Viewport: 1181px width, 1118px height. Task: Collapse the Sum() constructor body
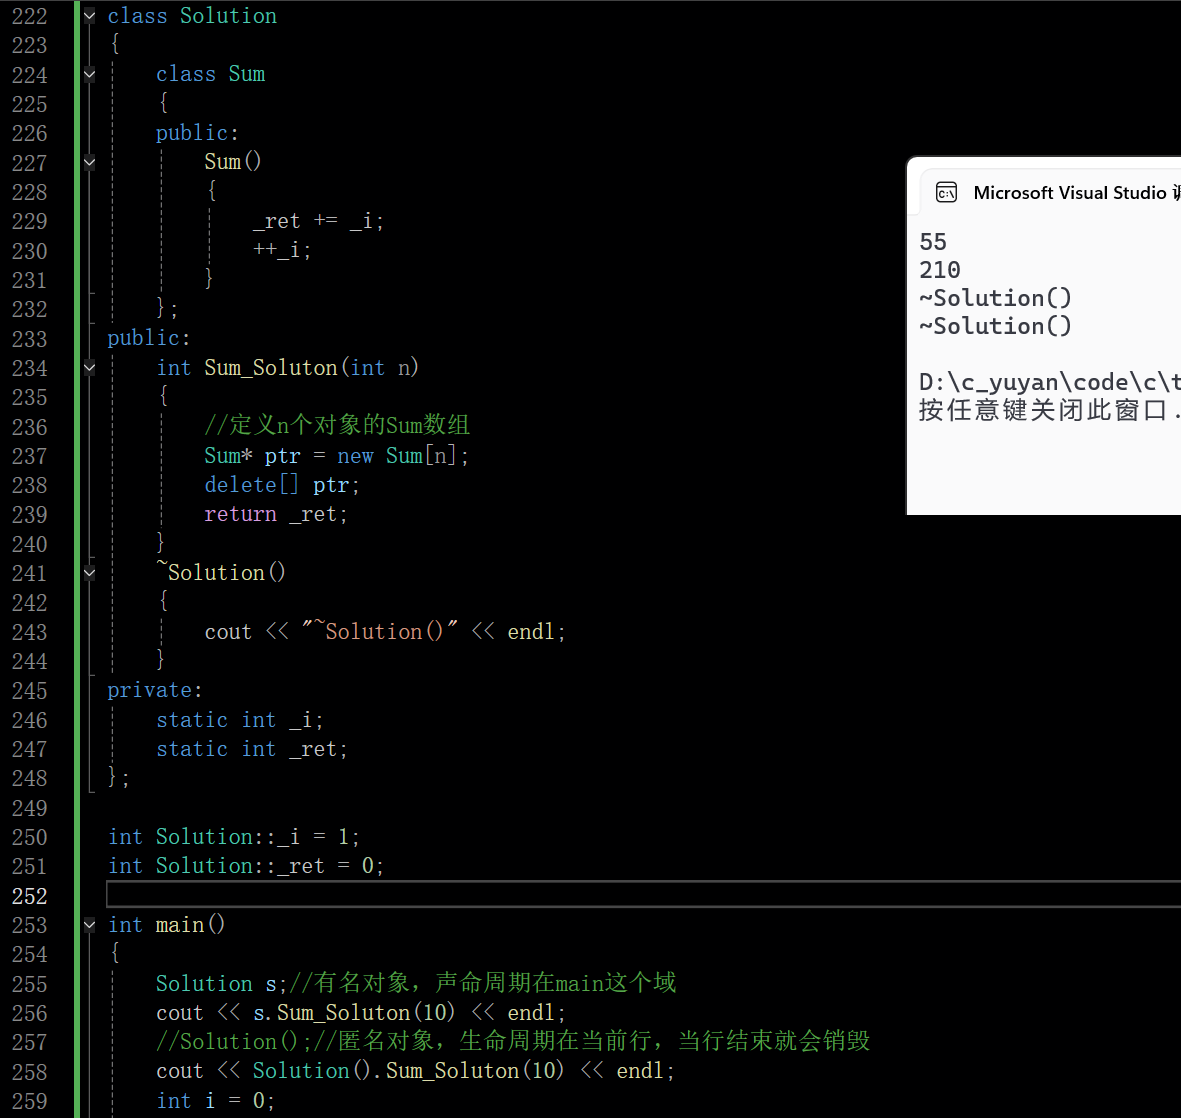[x=90, y=162]
